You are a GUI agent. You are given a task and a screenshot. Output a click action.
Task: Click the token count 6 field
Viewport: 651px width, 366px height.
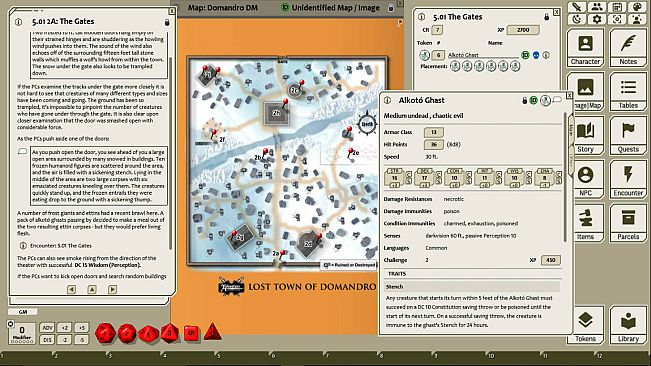click(438, 55)
